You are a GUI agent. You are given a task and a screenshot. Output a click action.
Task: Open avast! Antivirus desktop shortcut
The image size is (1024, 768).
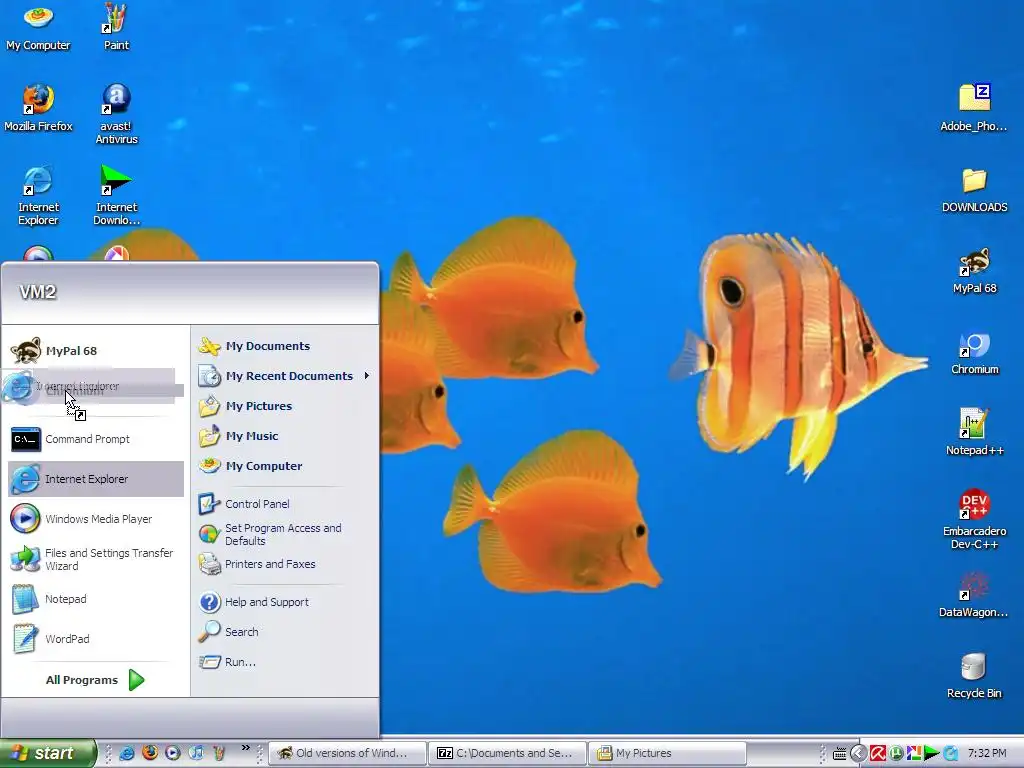(x=116, y=115)
